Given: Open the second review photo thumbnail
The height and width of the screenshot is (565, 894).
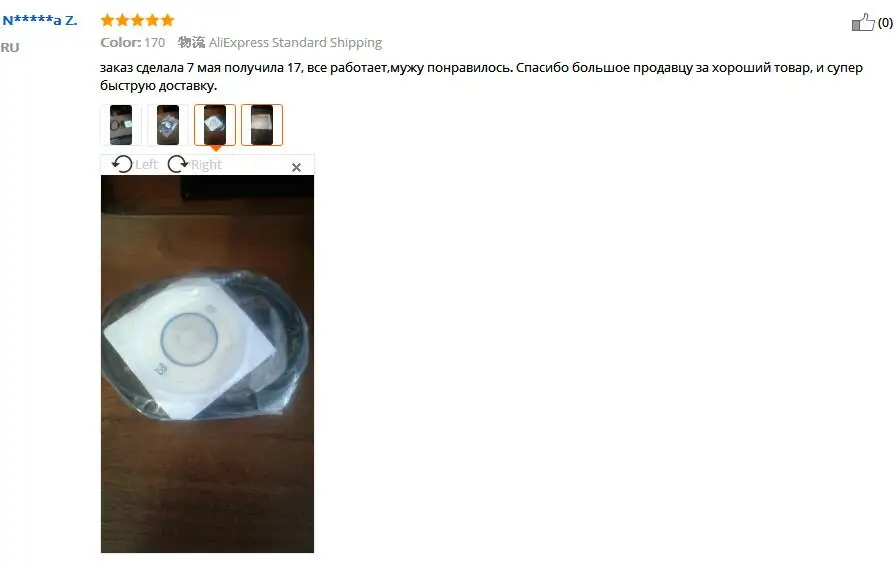Looking at the screenshot, I should pos(168,125).
